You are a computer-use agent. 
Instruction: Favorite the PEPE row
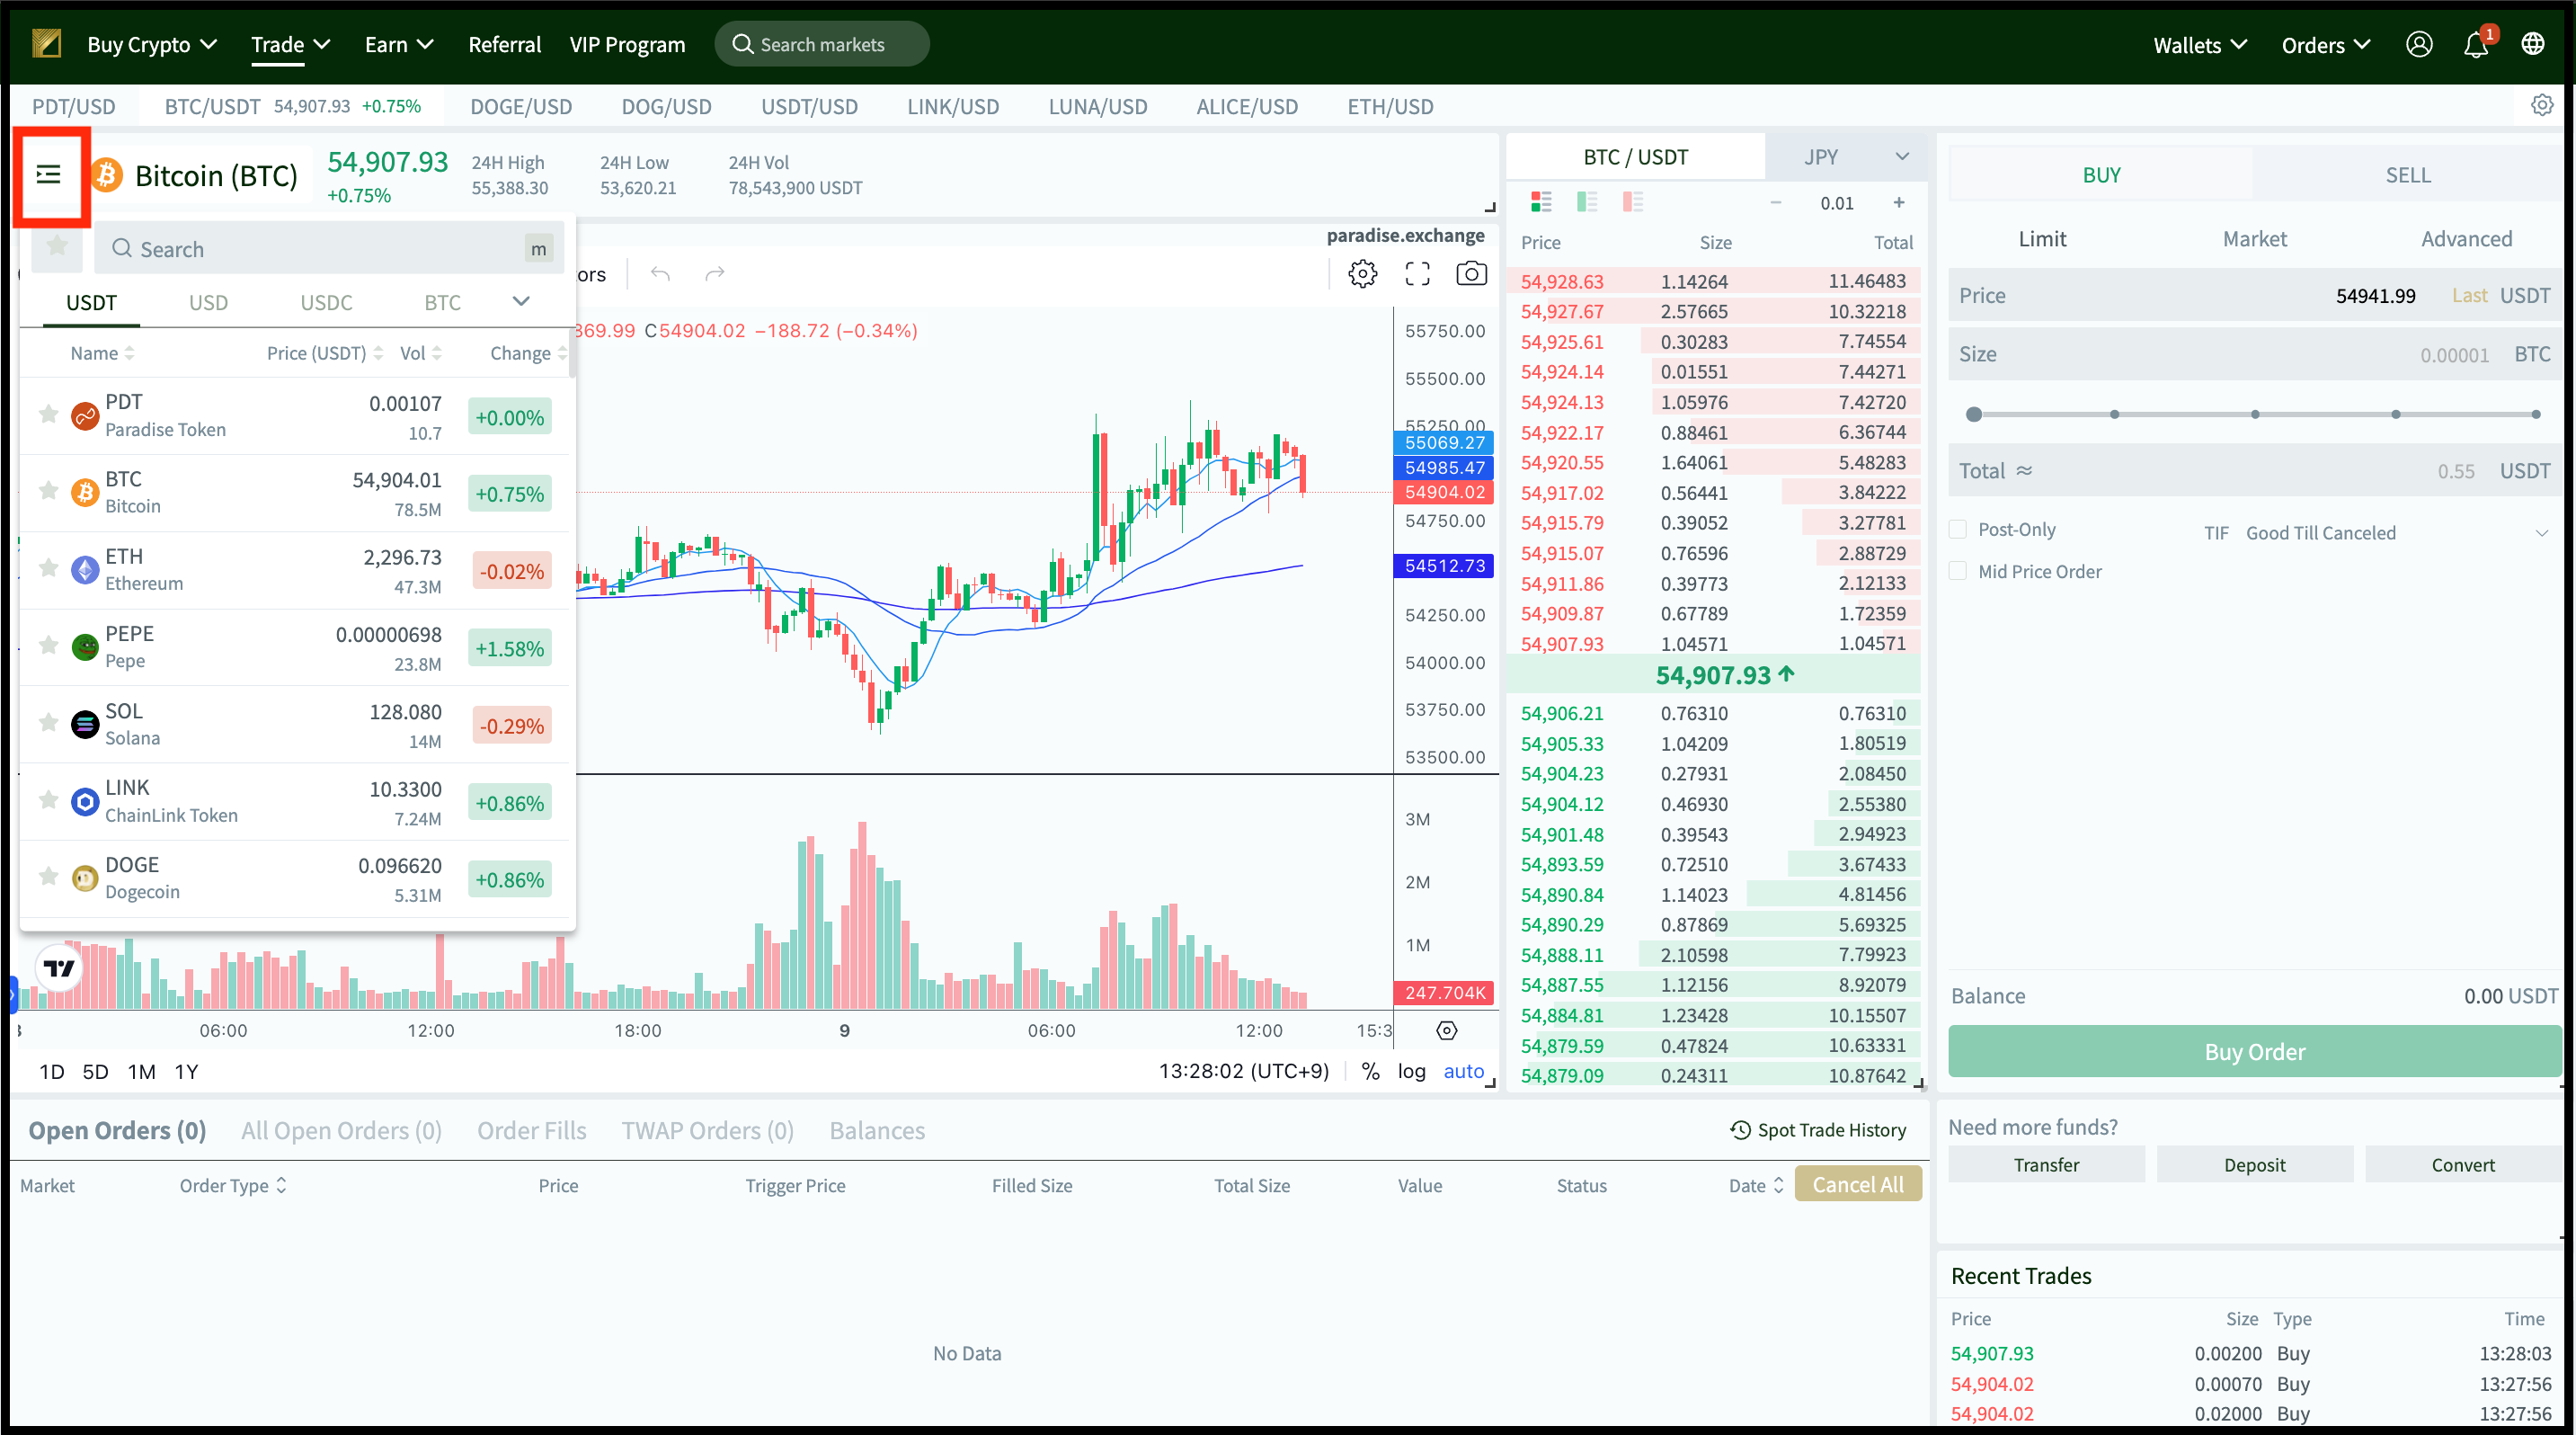[x=48, y=645]
